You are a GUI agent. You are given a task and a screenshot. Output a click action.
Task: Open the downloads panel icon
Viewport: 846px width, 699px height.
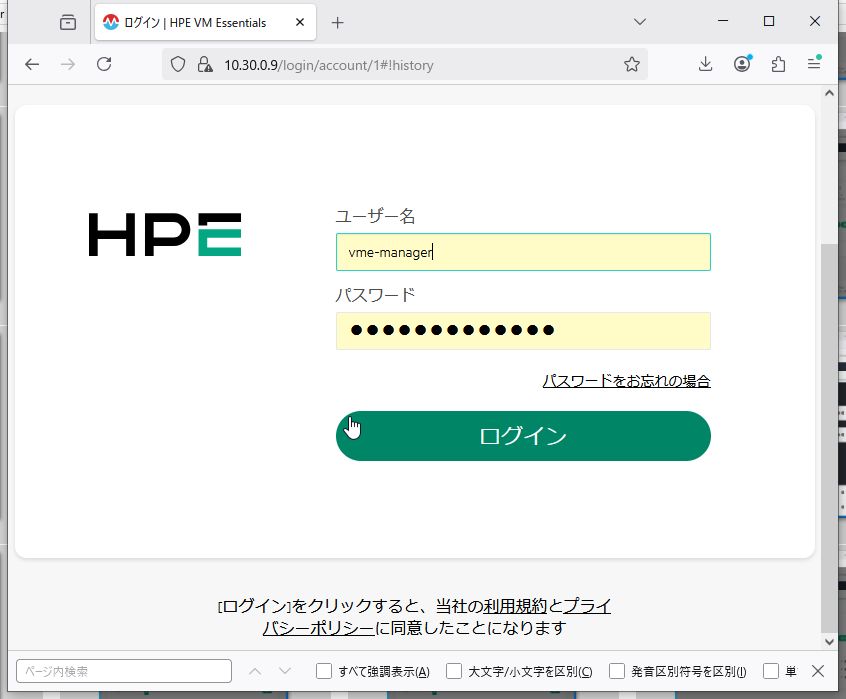pos(705,64)
